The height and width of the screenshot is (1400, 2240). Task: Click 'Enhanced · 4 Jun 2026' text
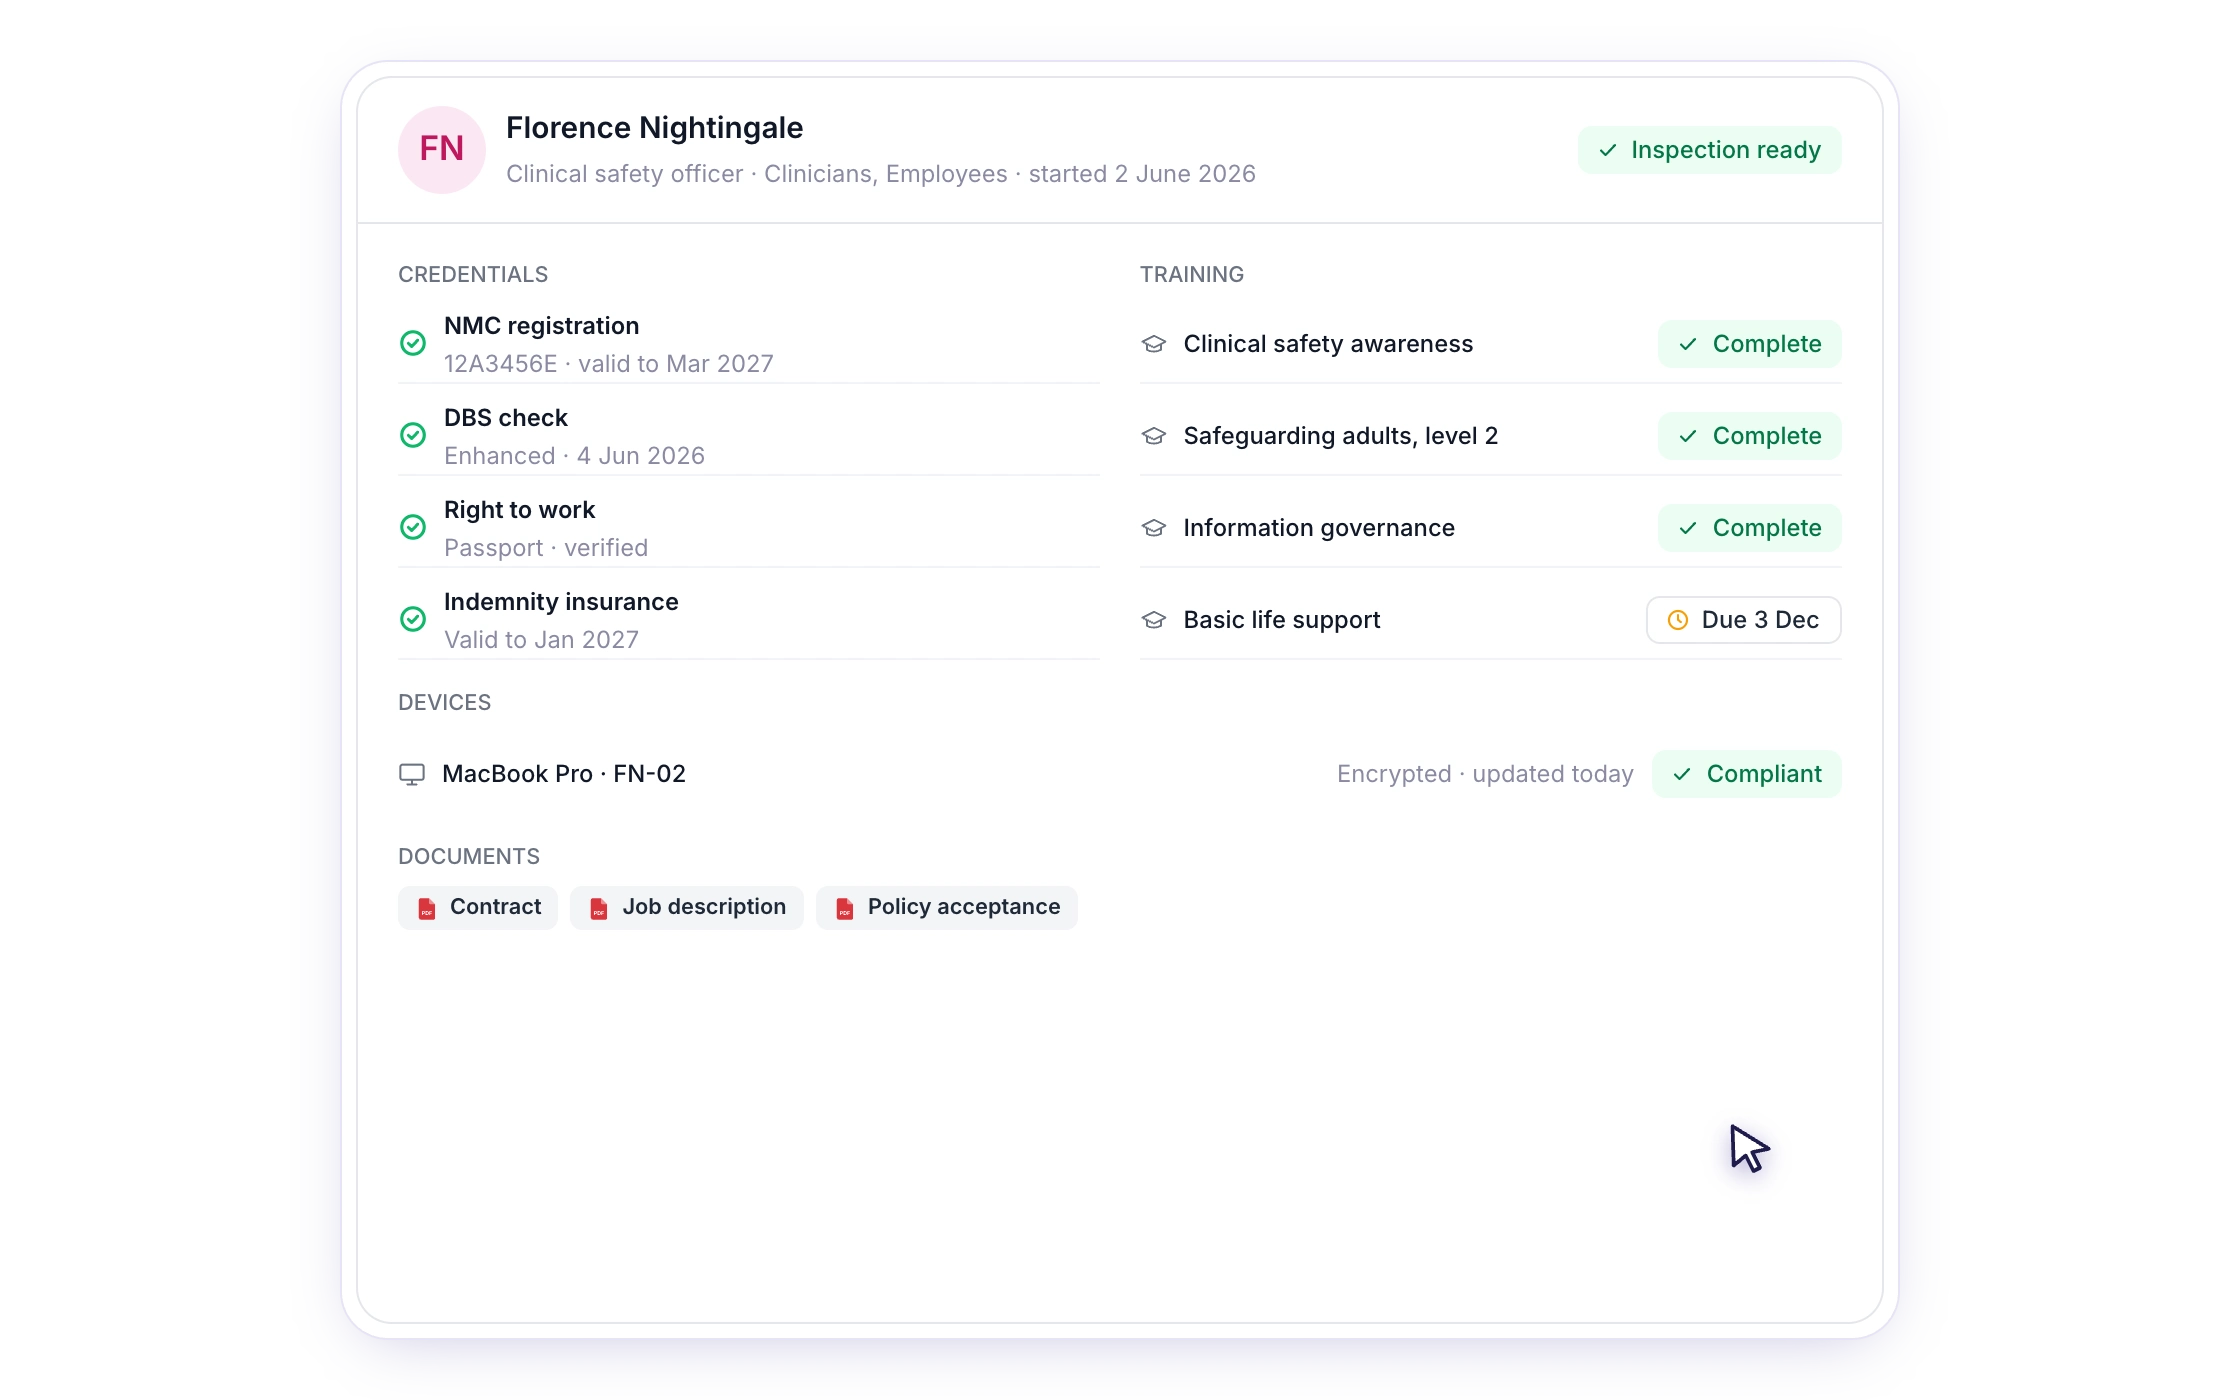575,456
